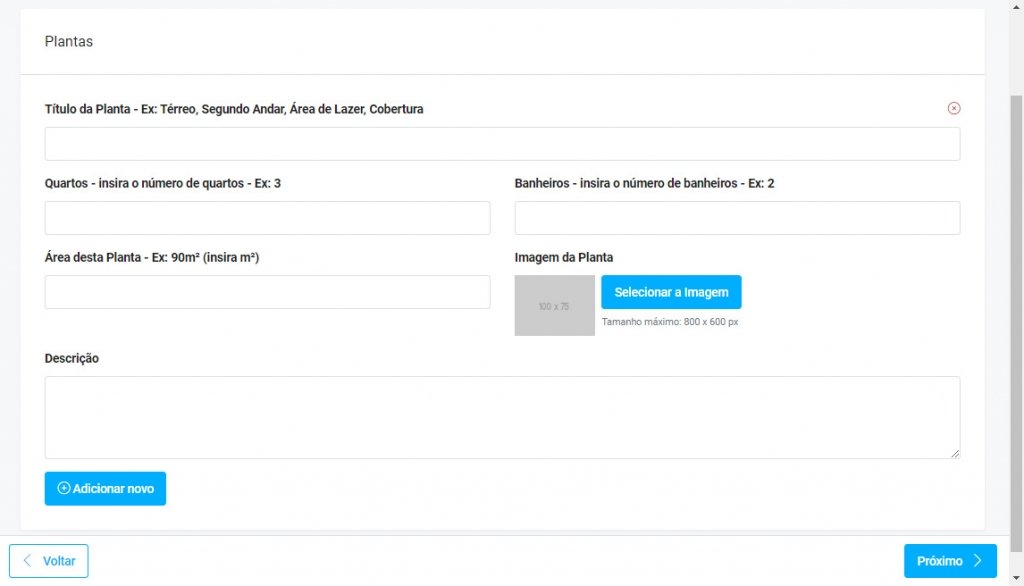The image size is (1024, 586).
Task: Select the Banheiros input box
Action: 737,218
